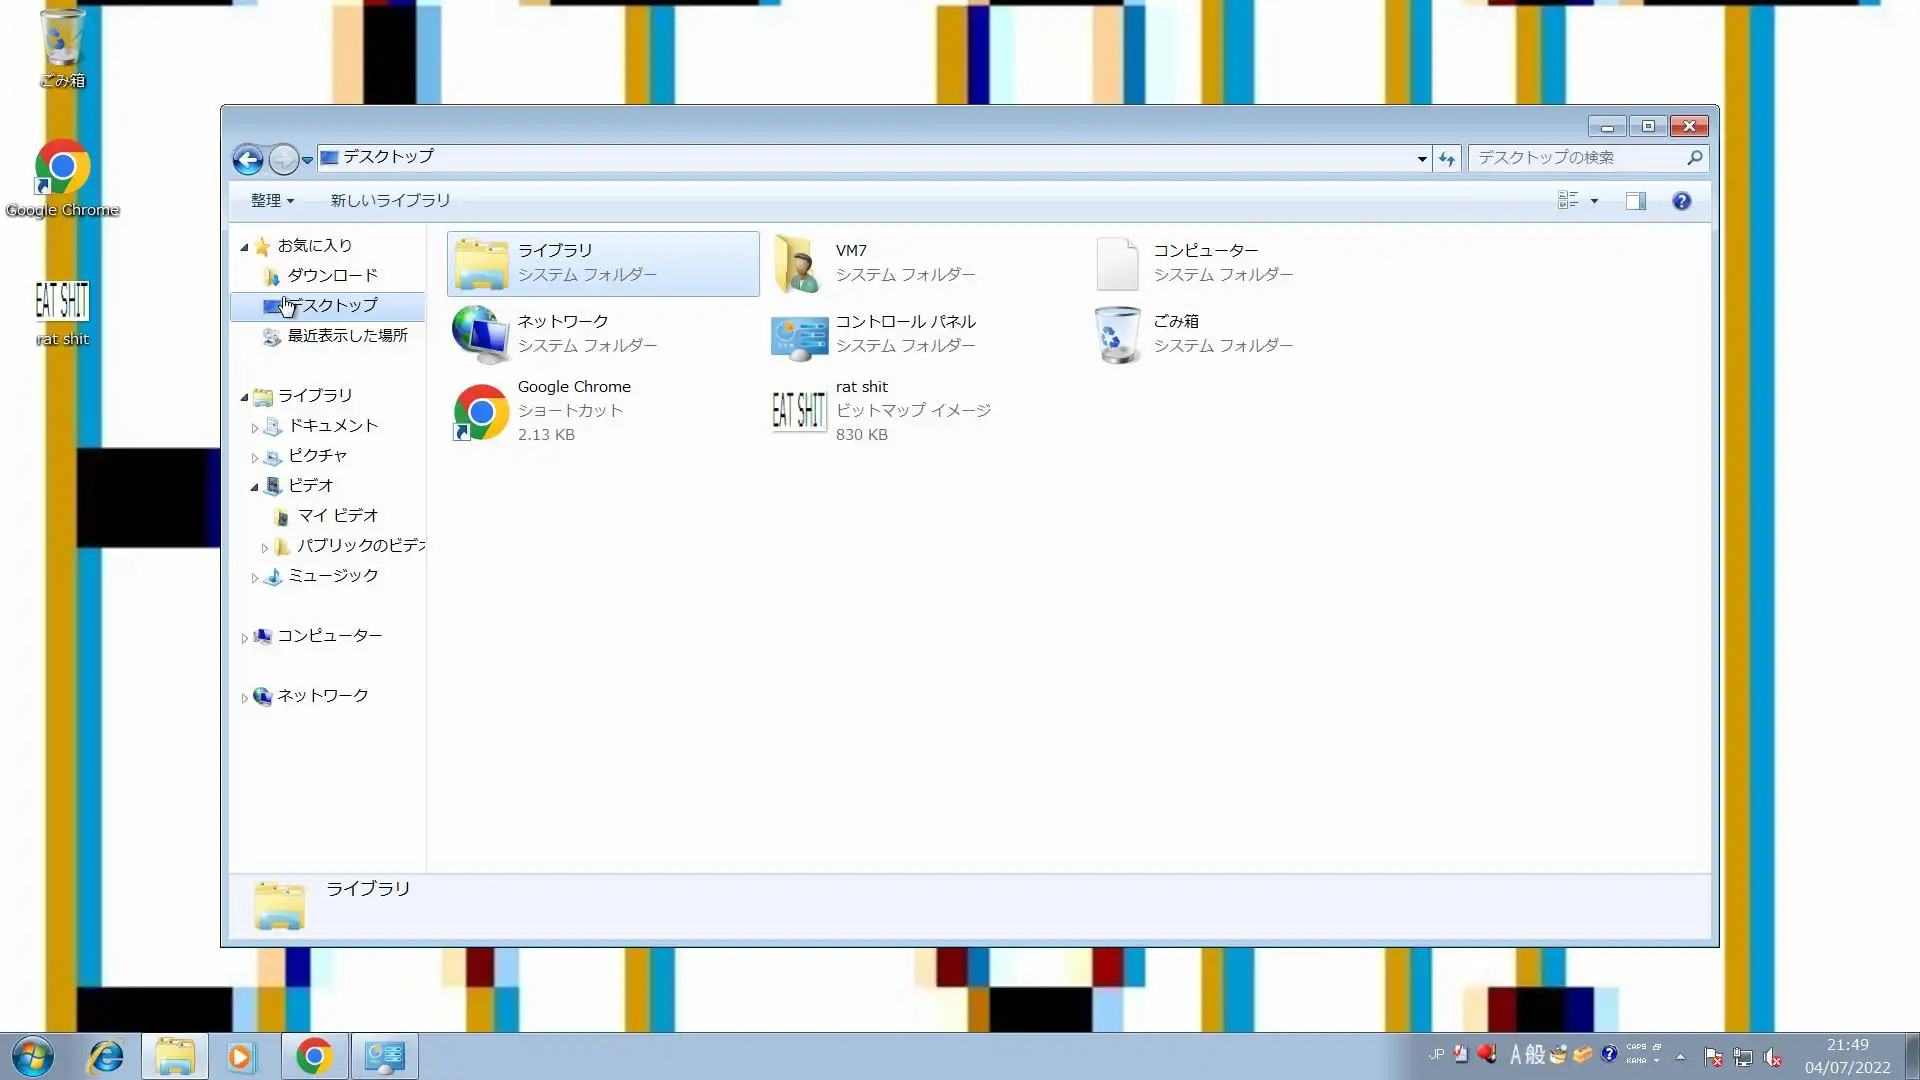The image size is (1920, 1080).
Task: Click the デスクトップの検索 search field
Action: [x=1575, y=158]
